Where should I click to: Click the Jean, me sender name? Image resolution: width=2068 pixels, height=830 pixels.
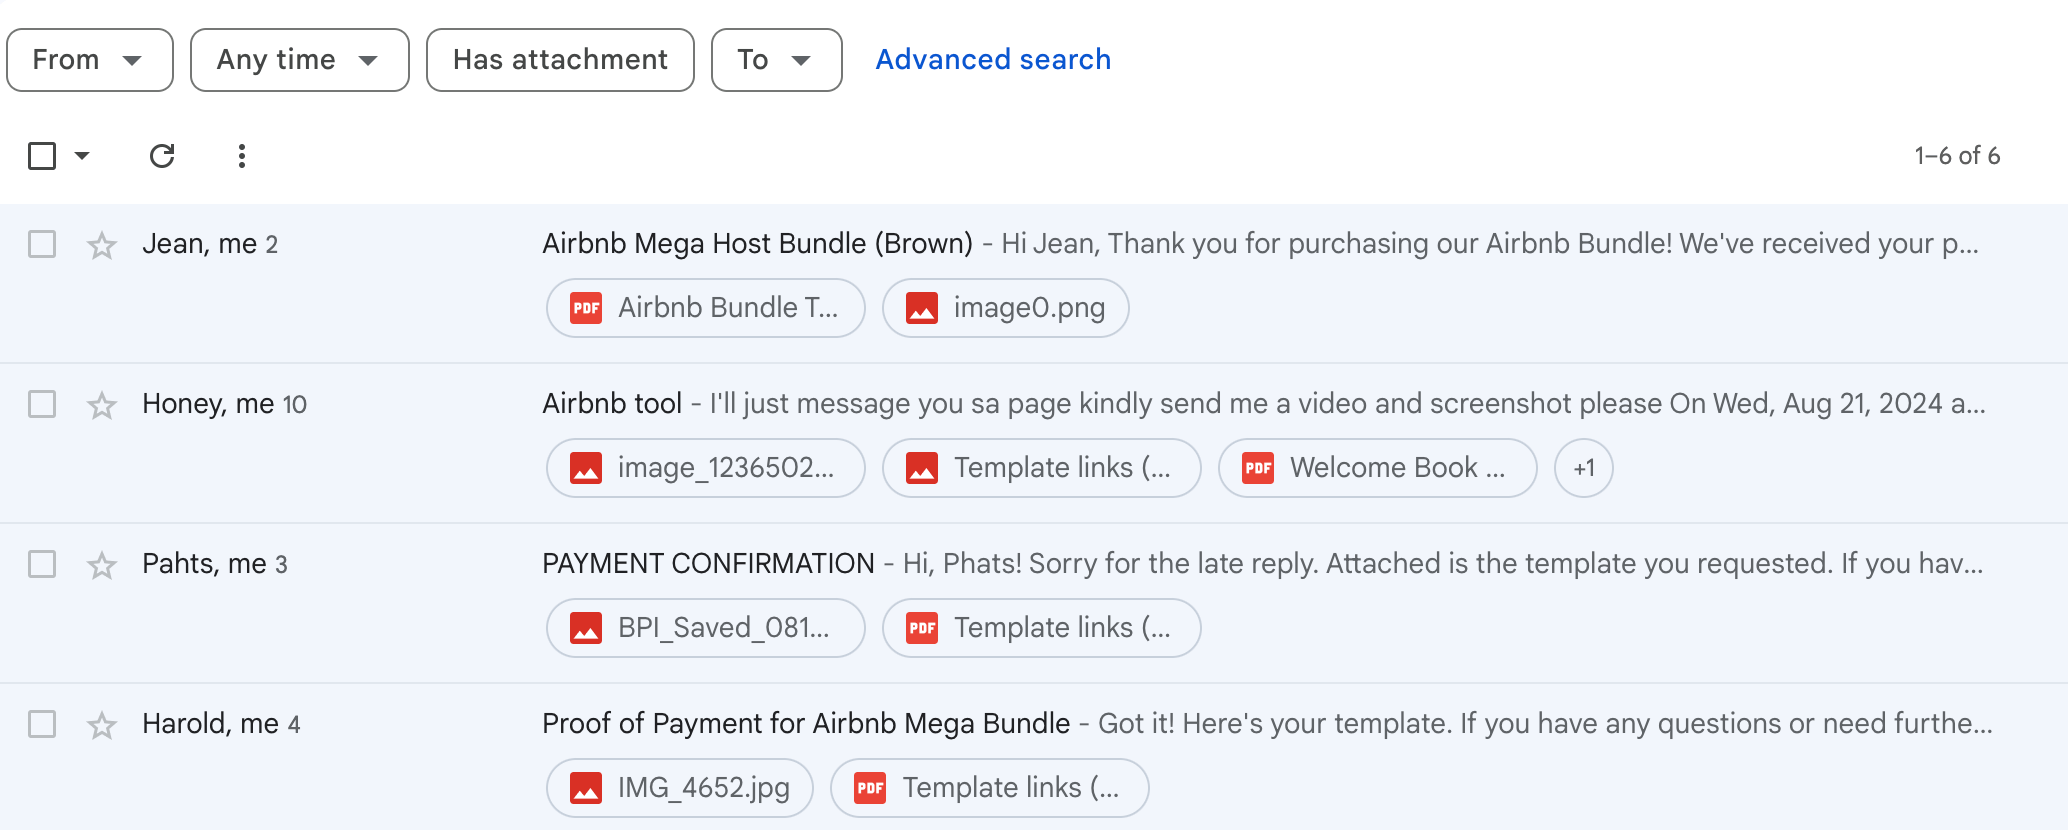tap(199, 244)
